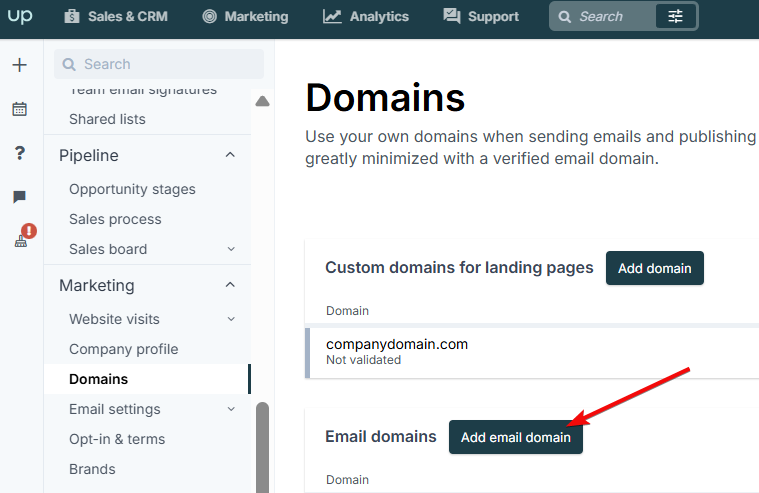This screenshot has height=493, width=759.
Task: Open Sales board settings
Action: click(x=108, y=249)
